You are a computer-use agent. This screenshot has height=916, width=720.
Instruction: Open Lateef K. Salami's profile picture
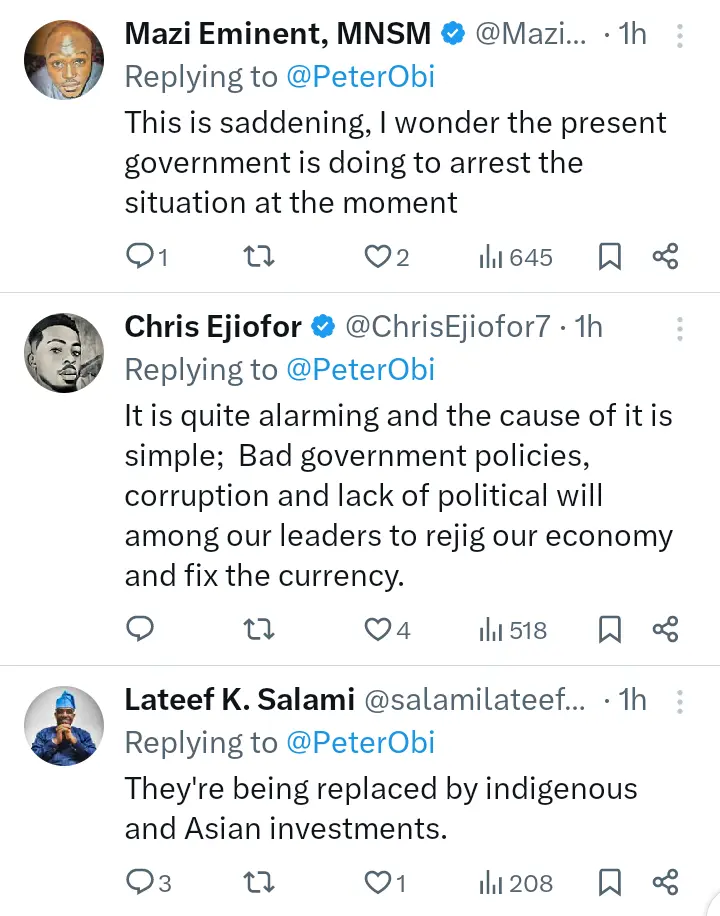coord(64,726)
